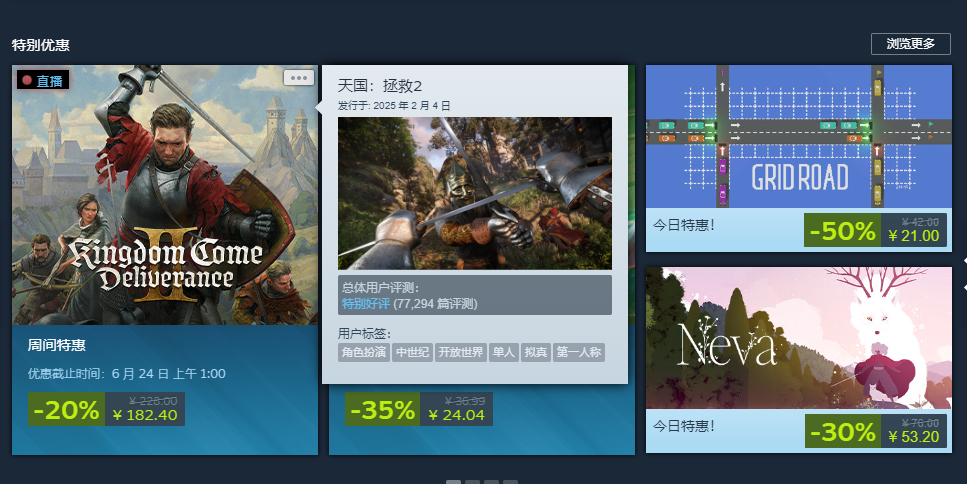967x484 pixels.
Task: Click the Kingdom Come Deliverance II cover art
Action: (x=165, y=195)
